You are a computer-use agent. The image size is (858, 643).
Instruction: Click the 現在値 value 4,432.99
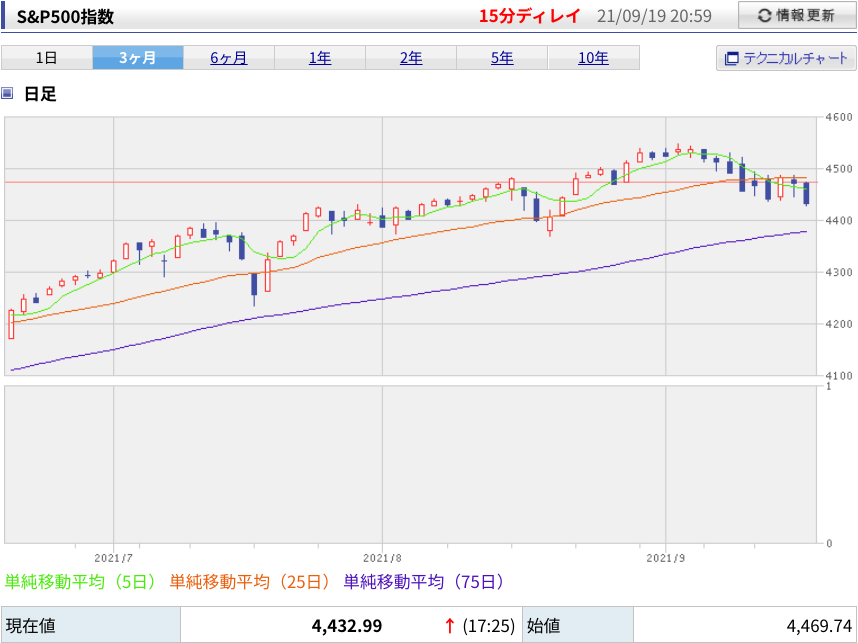(x=347, y=625)
